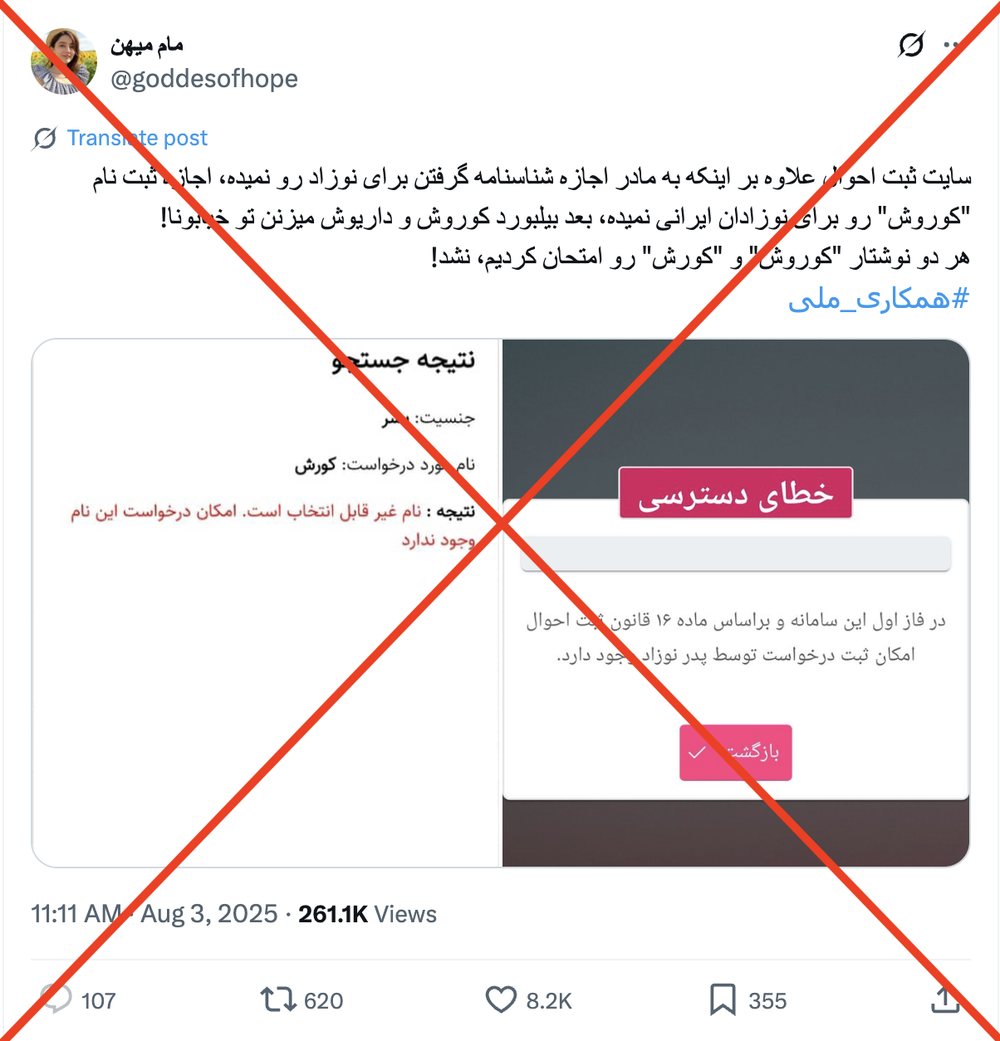Open the goddesofhope profile avatar
Screen dimensions: 1000x1041
click(x=64, y=61)
